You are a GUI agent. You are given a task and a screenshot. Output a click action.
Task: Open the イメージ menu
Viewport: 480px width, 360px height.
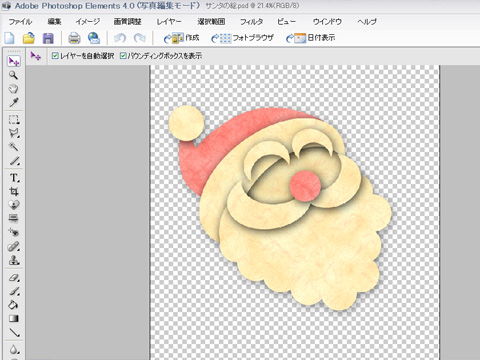point(88,22)
